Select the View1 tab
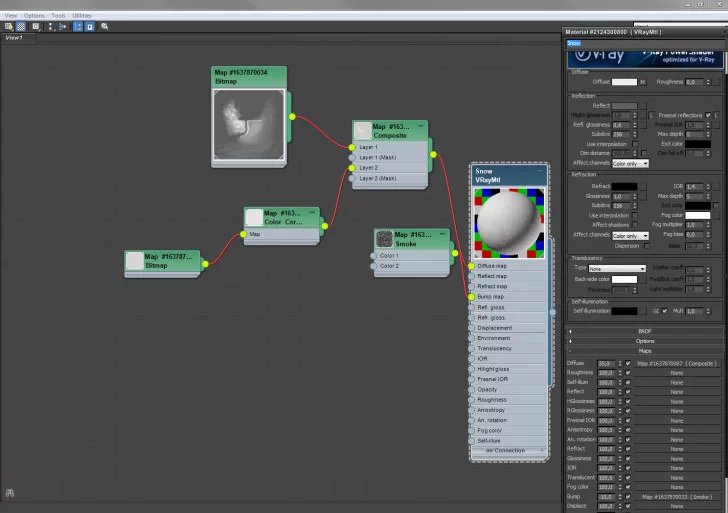 (x=14, y=38)
